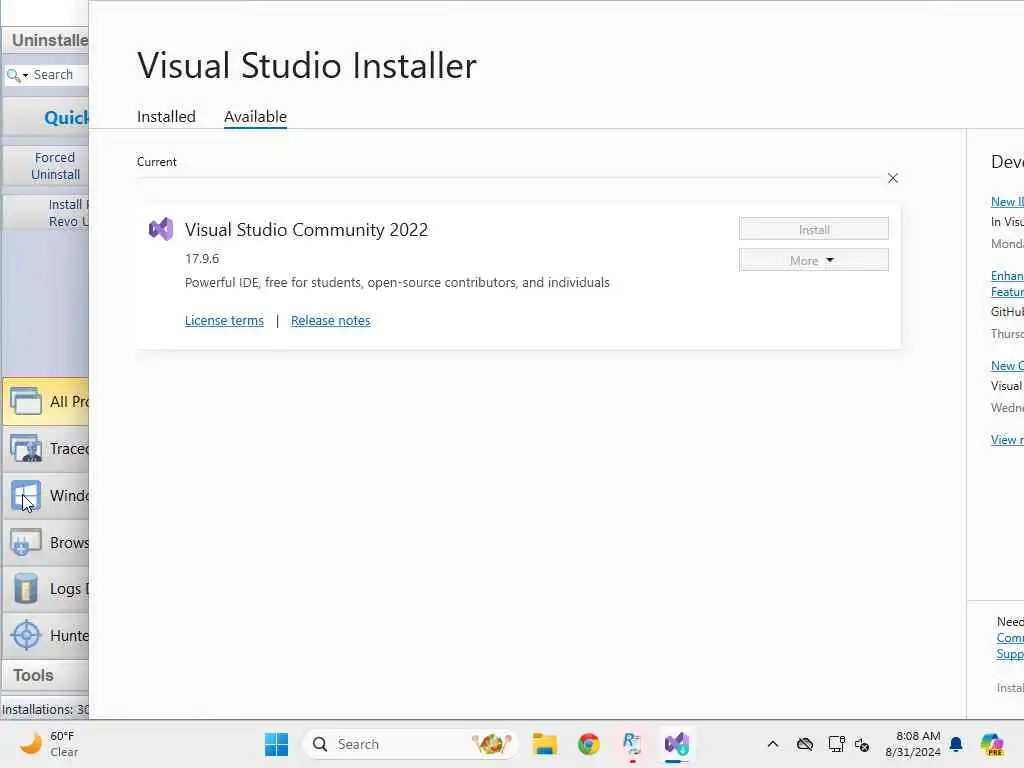
Task: Expand the Tools section in Revo sidebar
Action: (45, 675)
